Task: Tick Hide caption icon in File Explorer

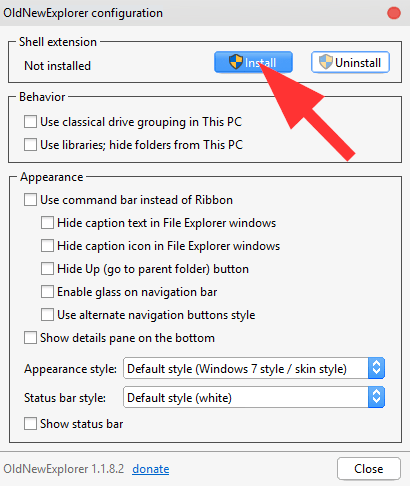Action: pos(47,246)
